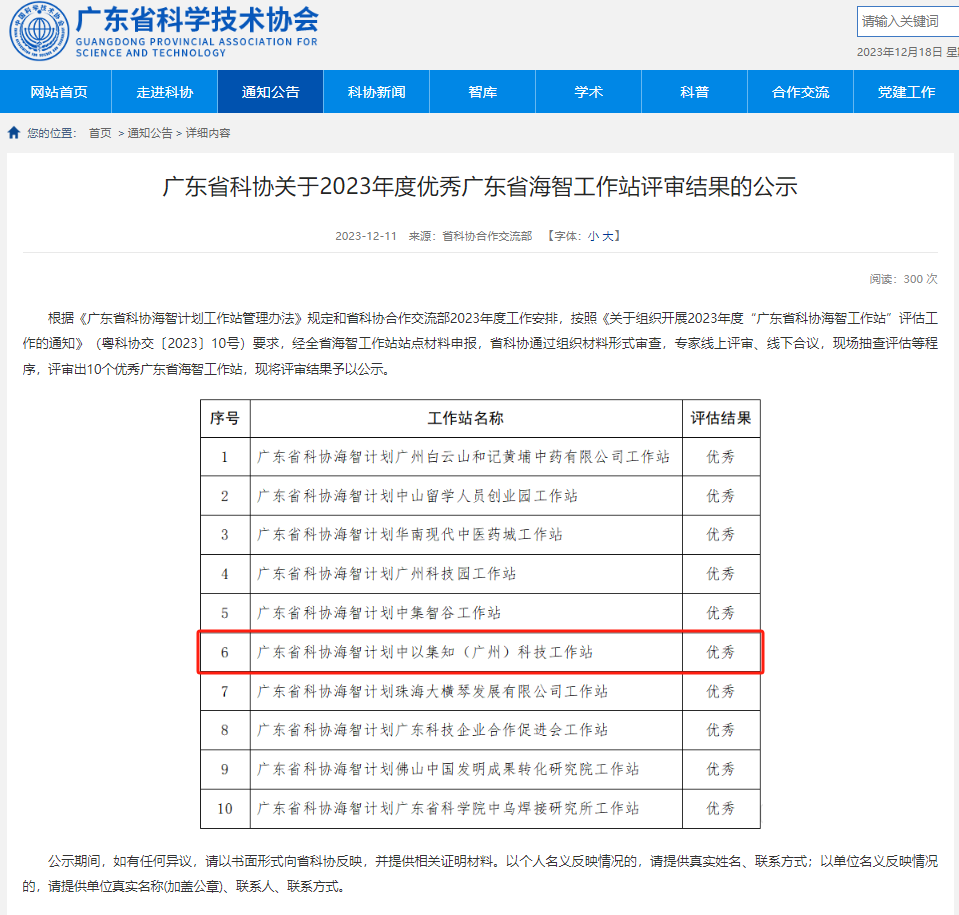Click the 序号 column header
The width and height of the screenshot is (959, 915).
pyautogui.click(x=224, y=418)
